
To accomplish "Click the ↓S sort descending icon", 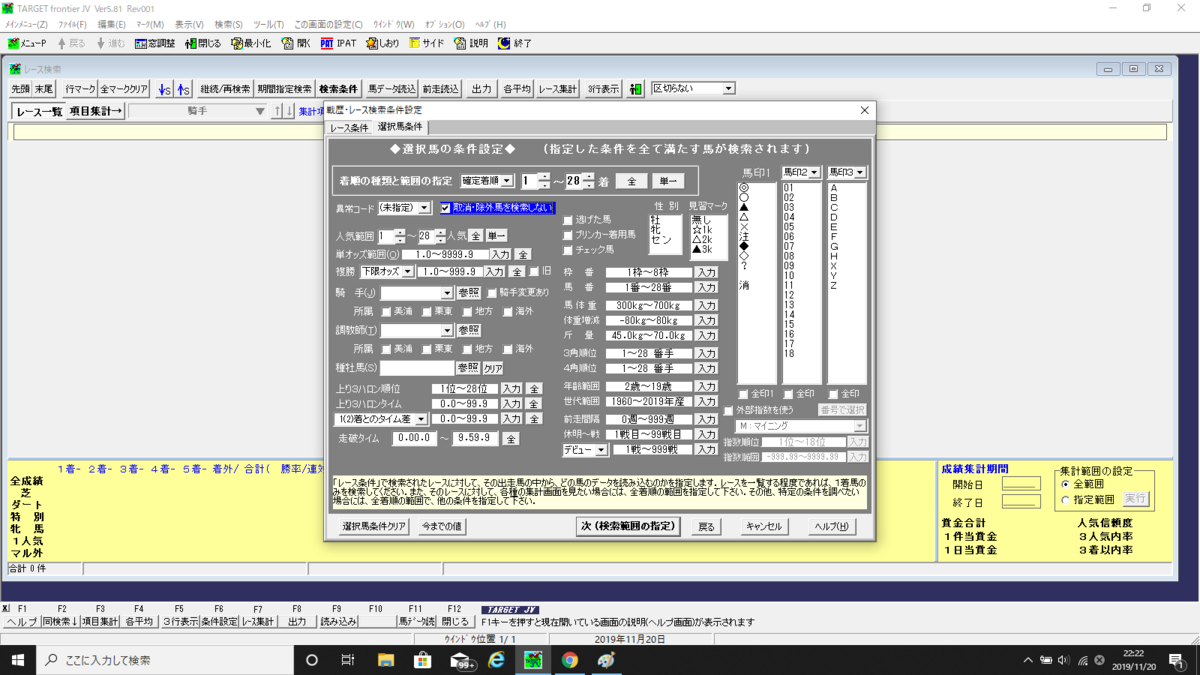I will (x=165, y=89).
